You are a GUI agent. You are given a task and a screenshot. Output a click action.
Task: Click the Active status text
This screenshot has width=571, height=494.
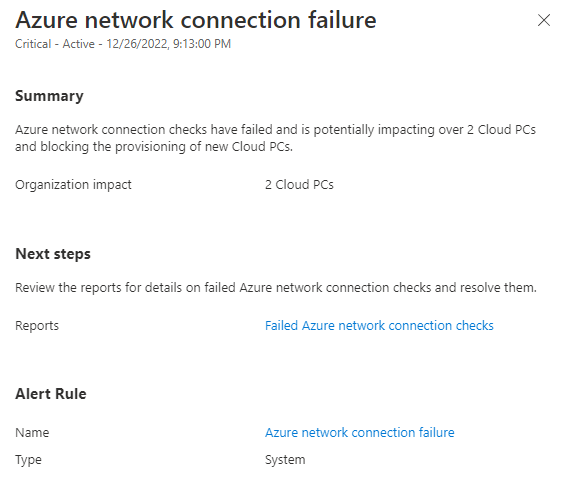[78, 44]
